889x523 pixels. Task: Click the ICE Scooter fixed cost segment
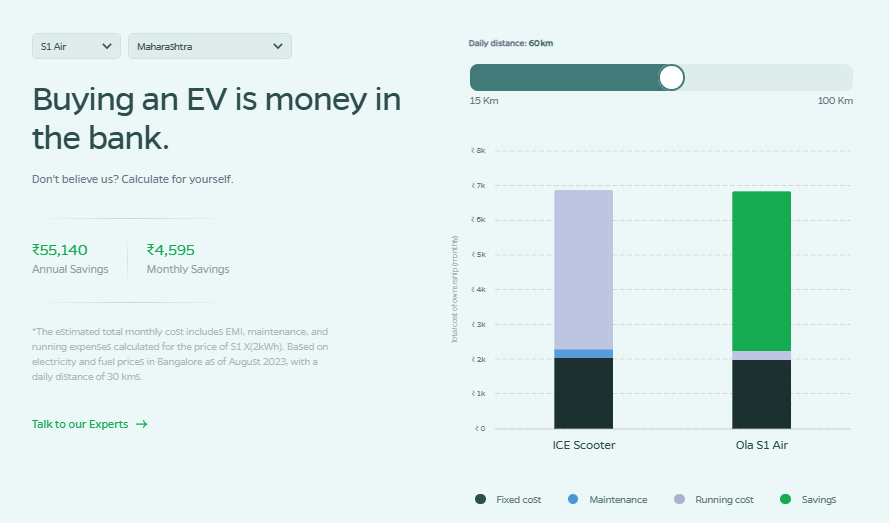(583, 392)
